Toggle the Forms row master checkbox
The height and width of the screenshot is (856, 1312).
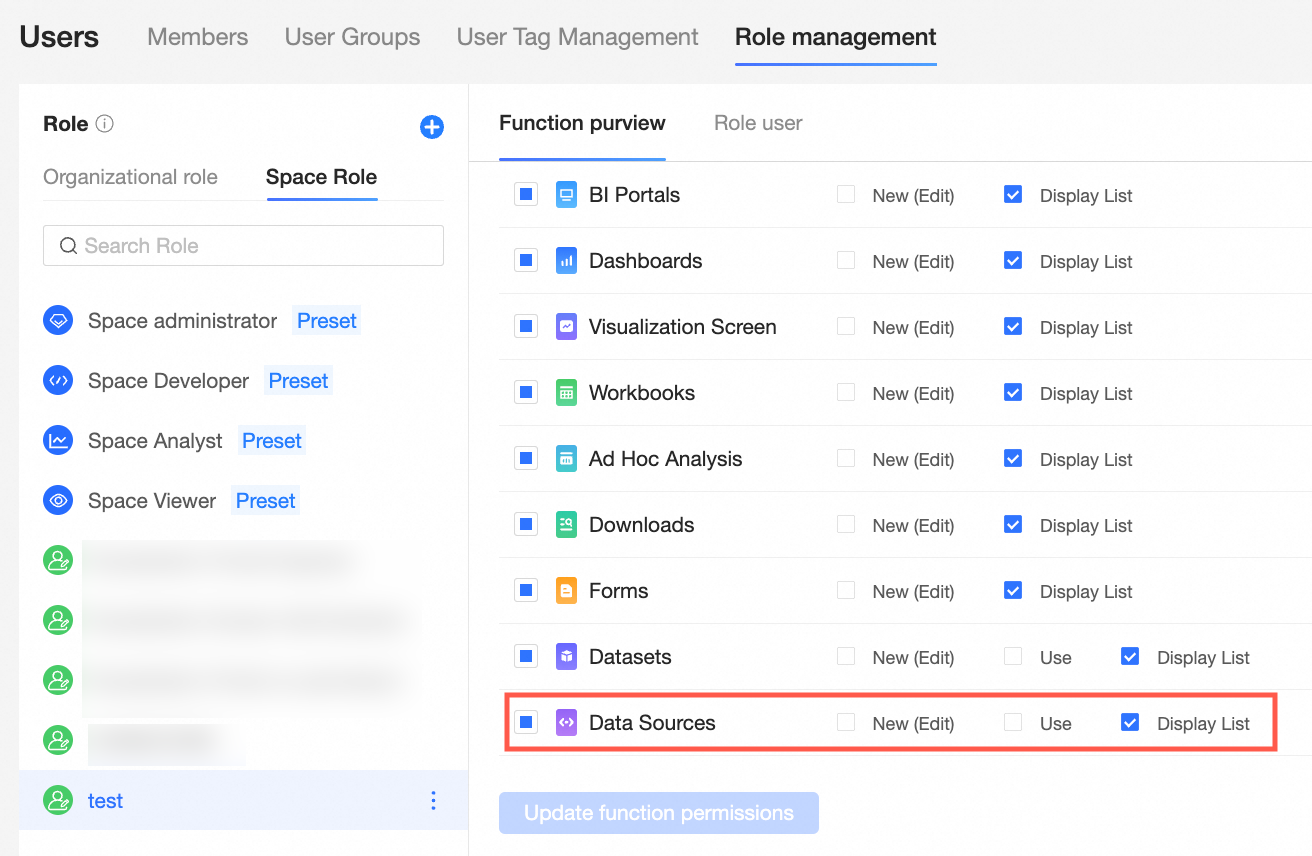click(526, 590)
